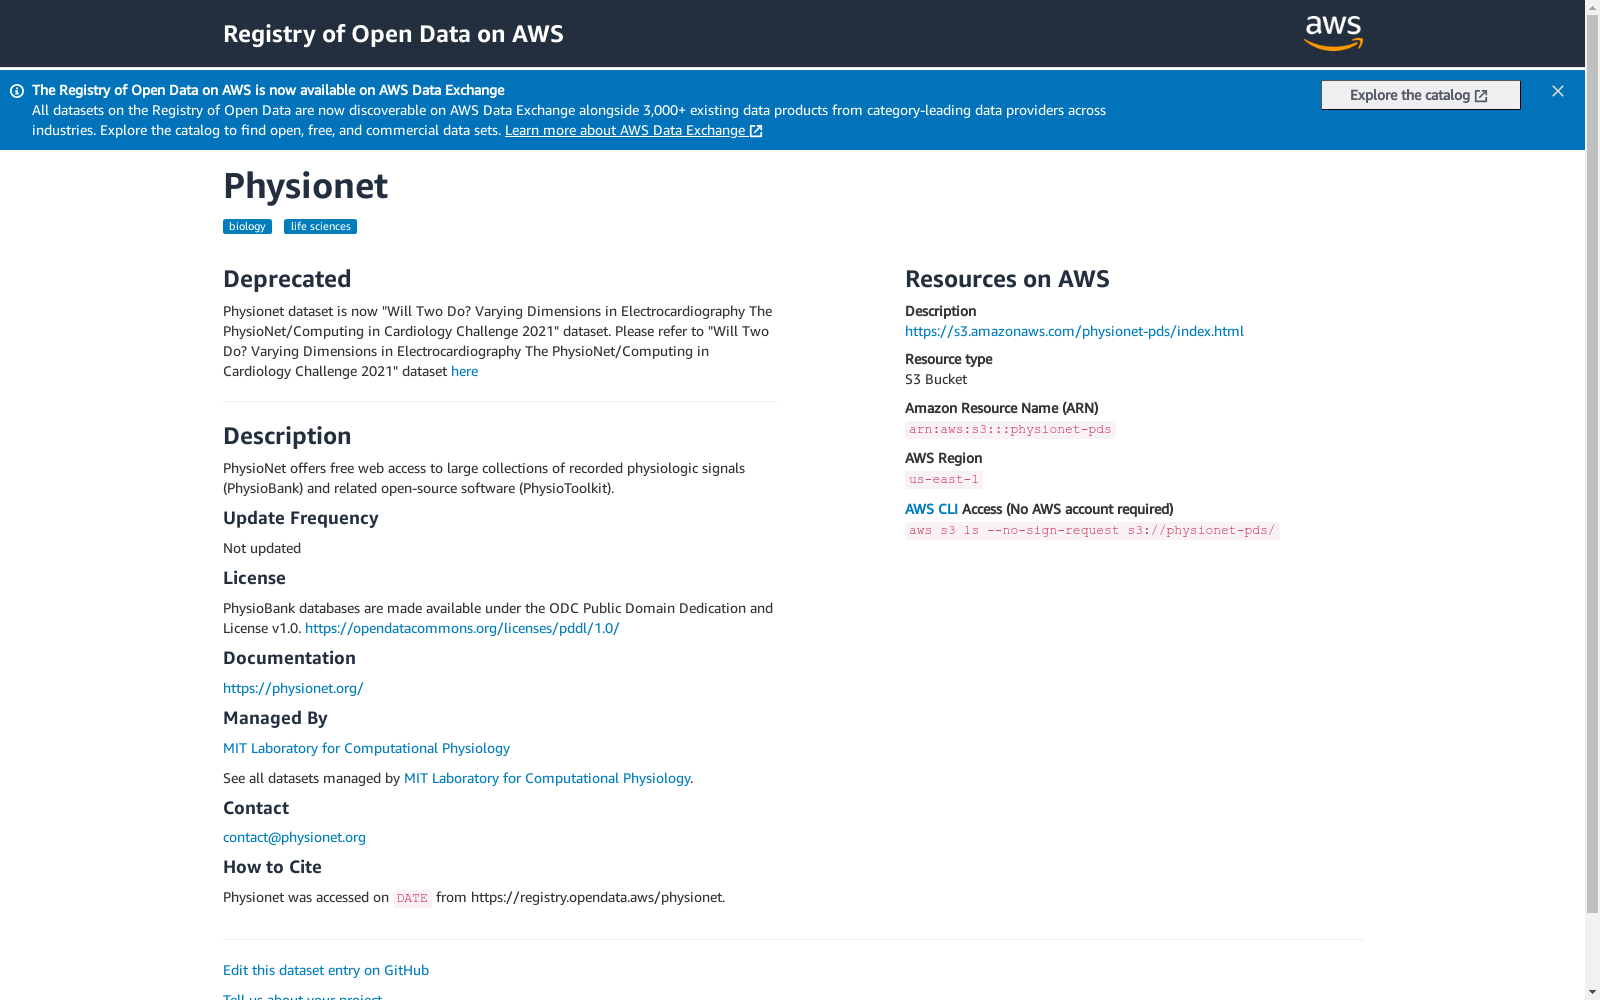Open MIT Laboratory link under Managed By
The height and width of the screenshot is (1000, 1600).
pyautogui.click(x=366, y=748)
